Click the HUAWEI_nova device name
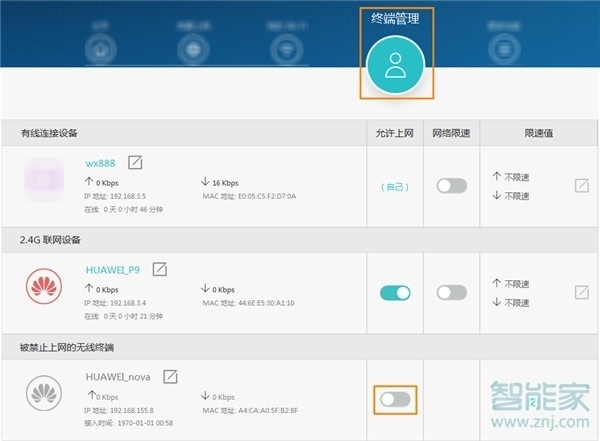 click(118, 377)
